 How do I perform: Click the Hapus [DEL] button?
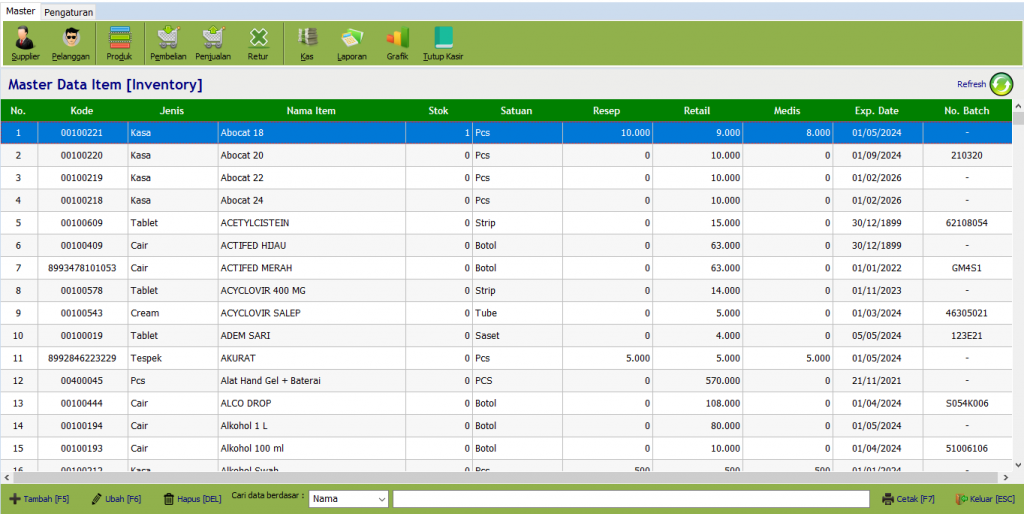pyautogui.click(x=192, y=498)
